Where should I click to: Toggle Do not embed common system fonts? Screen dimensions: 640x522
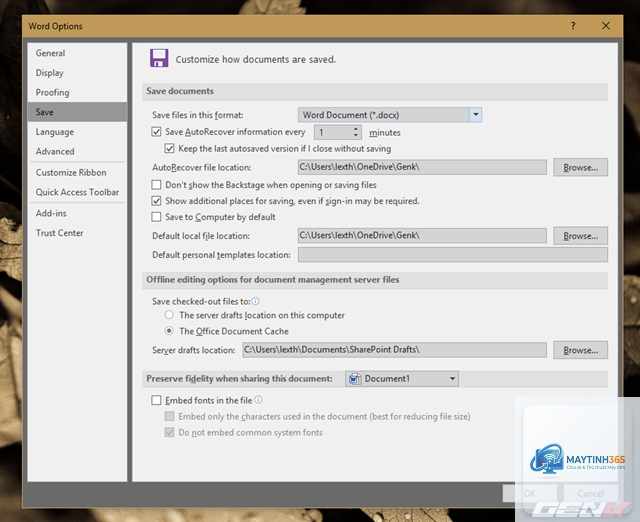click(169, 432)
